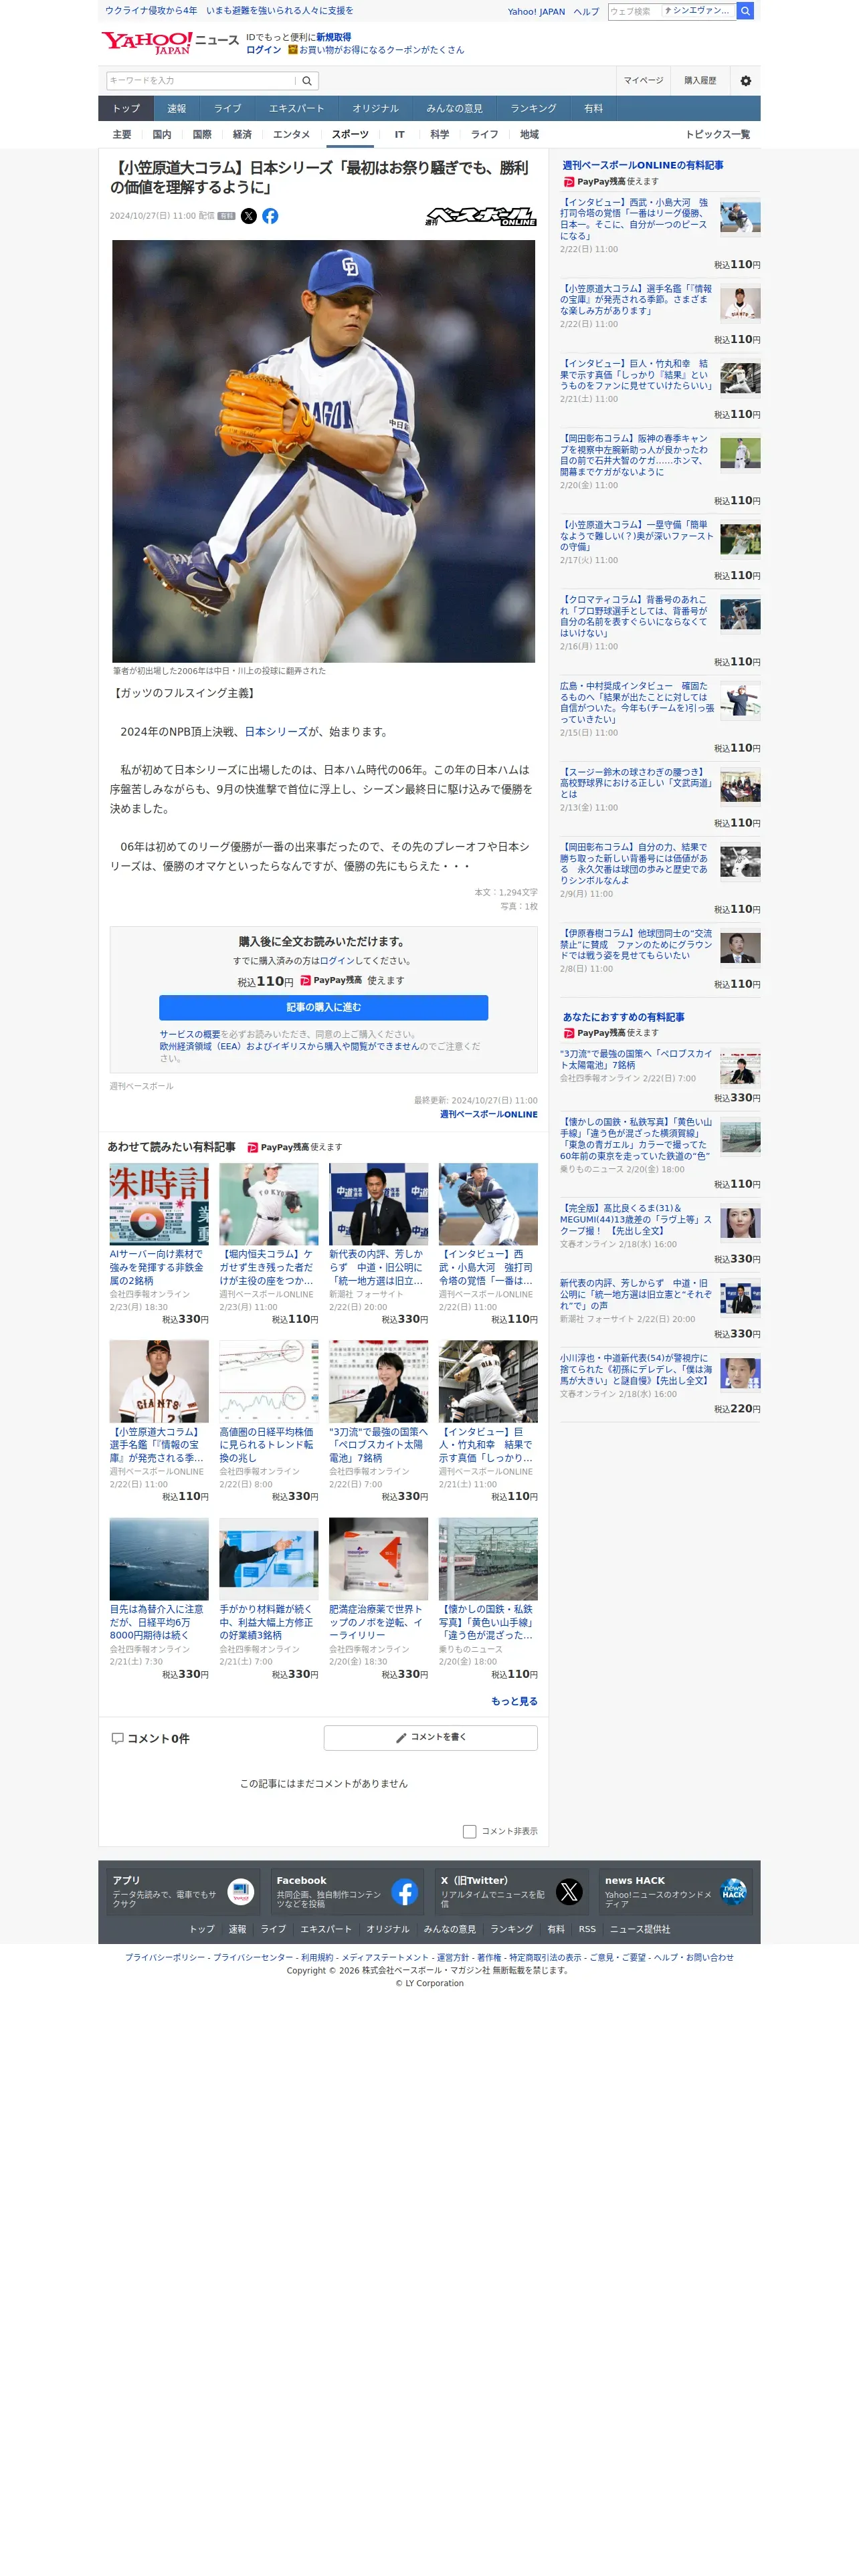
Task: Click the RSS link in the footer navigation
Action: (x=587, y=1930)
